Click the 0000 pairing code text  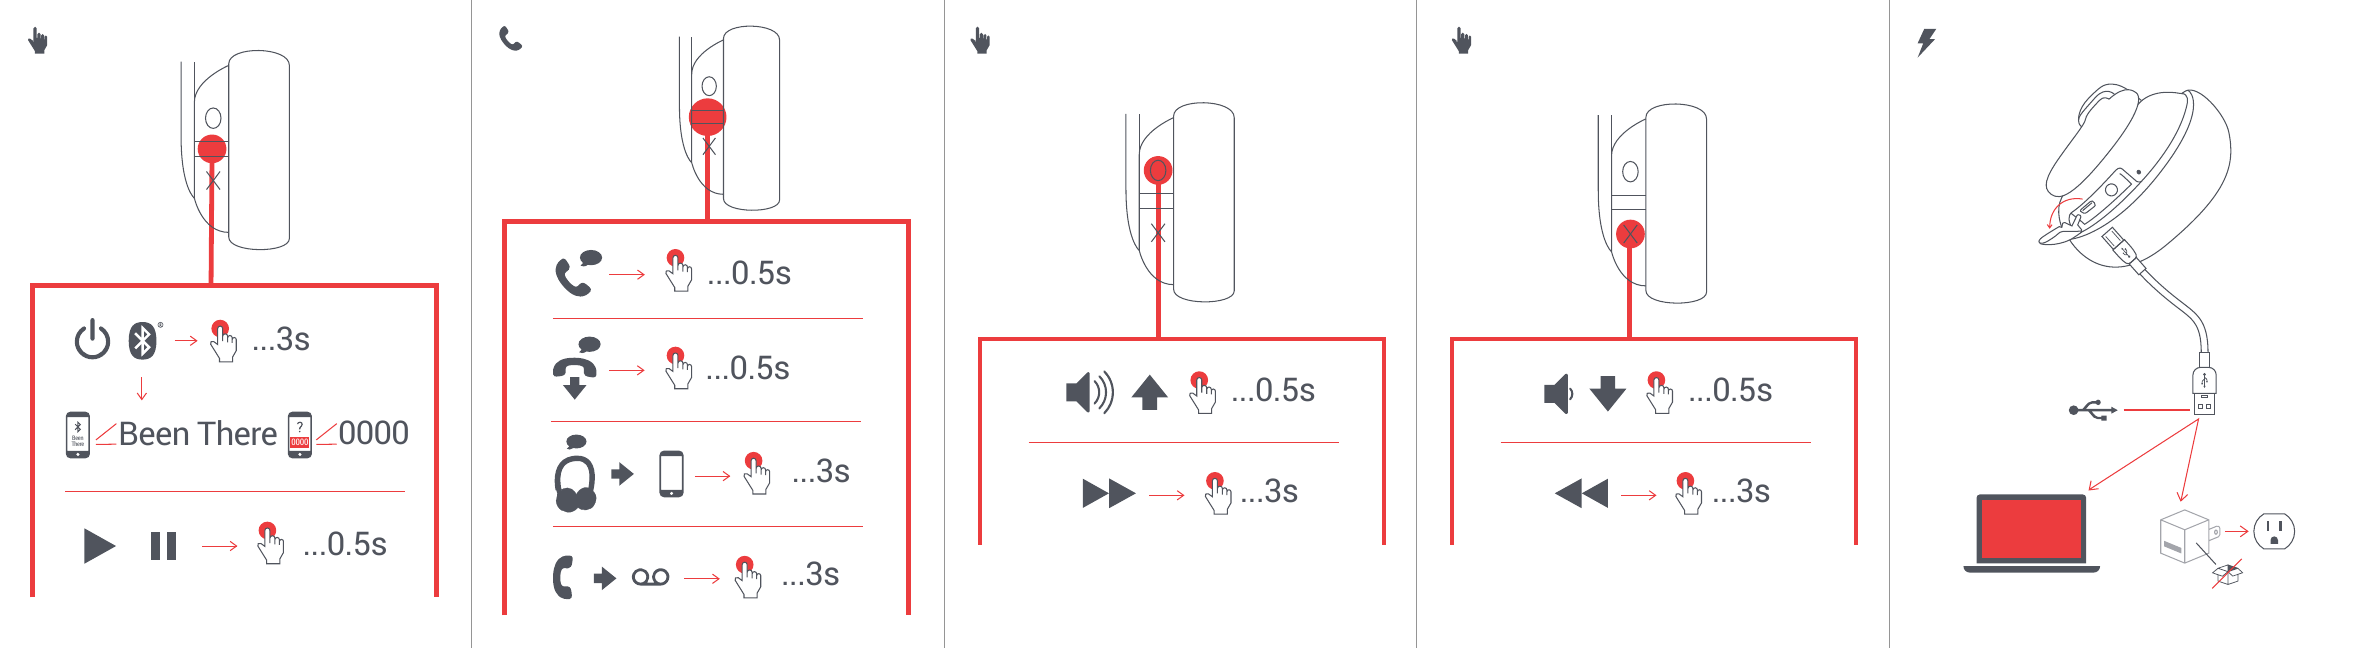tap(373, 433)
